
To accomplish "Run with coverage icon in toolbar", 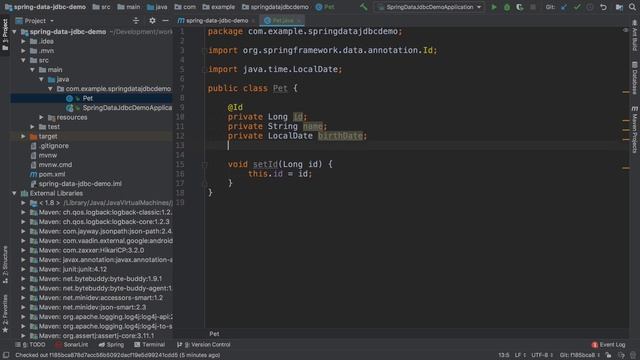I will (520, 7).
